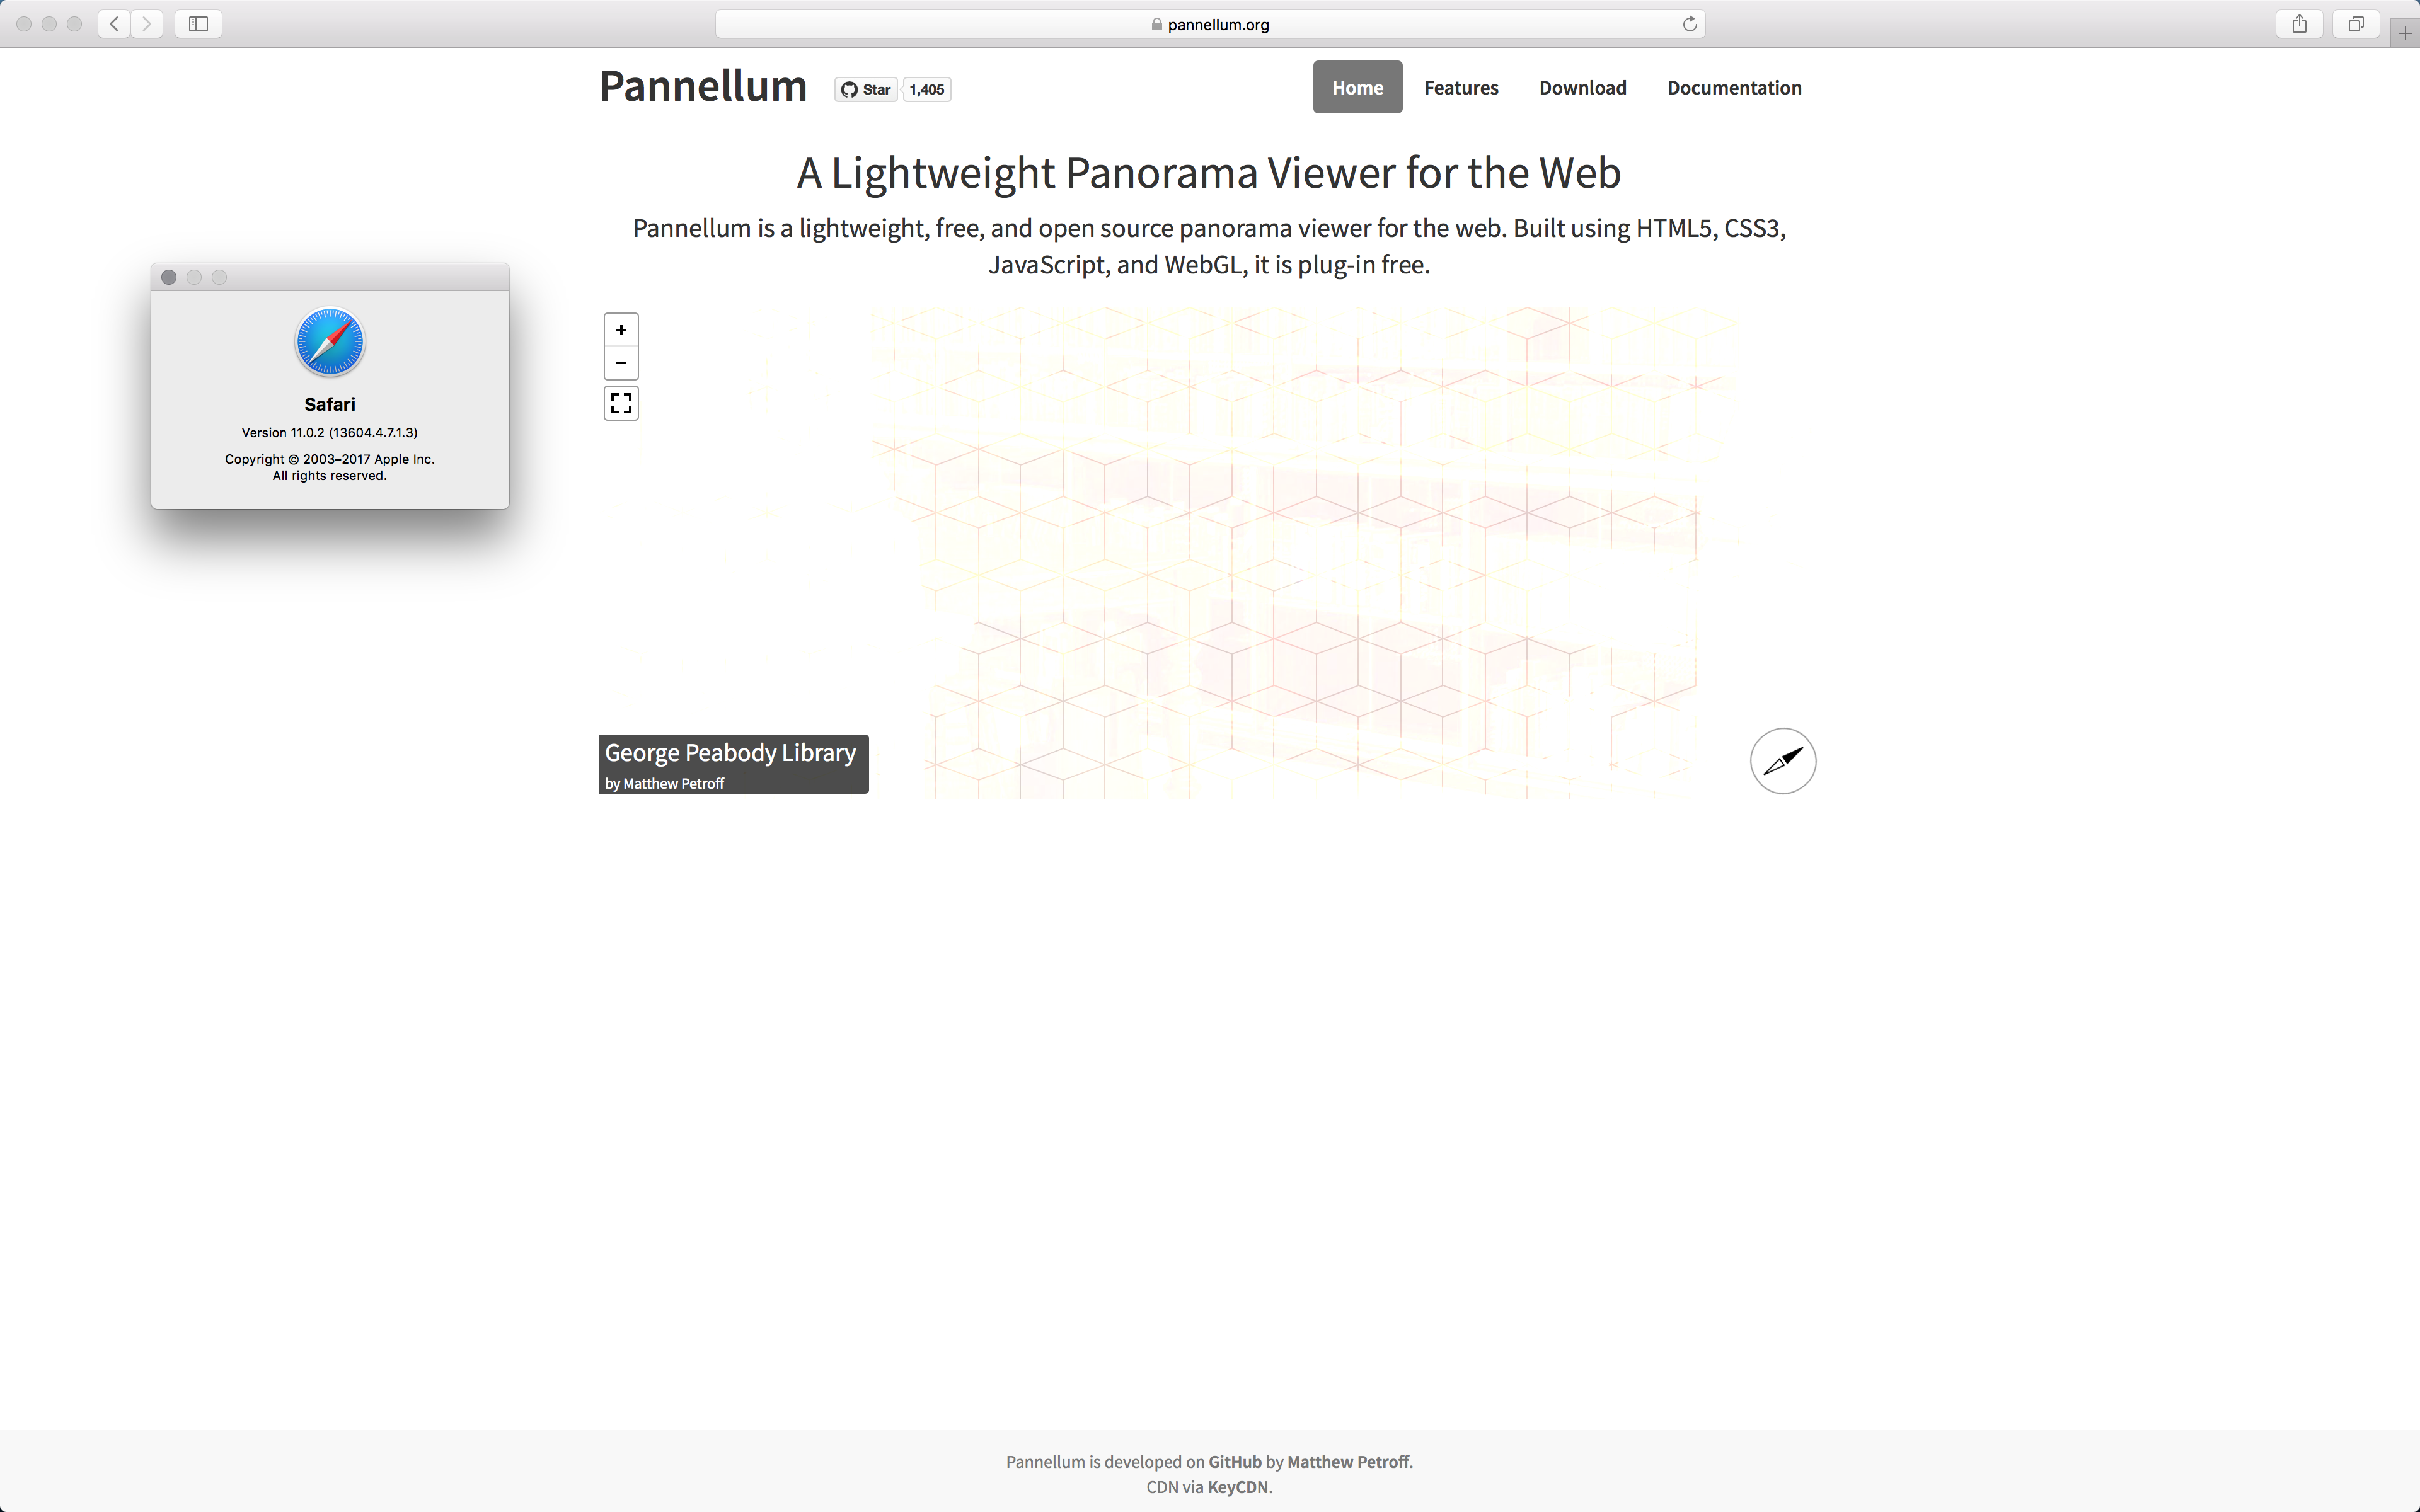Click the Safari back navigation arrow
Screen dimensions: 2420x1512
[115, 24]
